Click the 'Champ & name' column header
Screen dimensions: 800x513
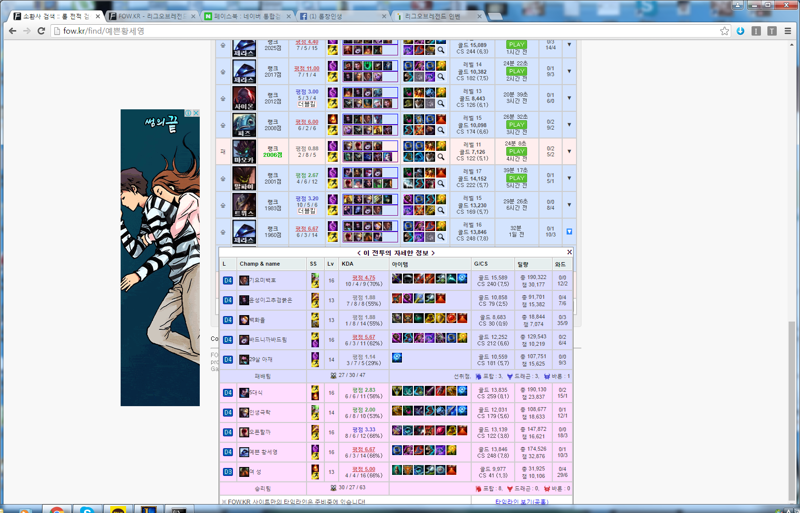pyautogui.click(x=260, y=264)
